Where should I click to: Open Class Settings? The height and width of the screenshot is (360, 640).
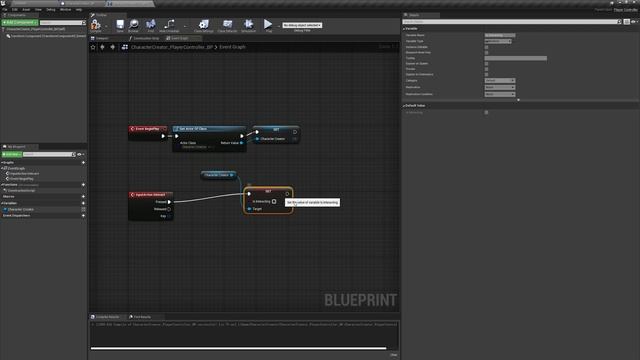[x=204, y=25]
